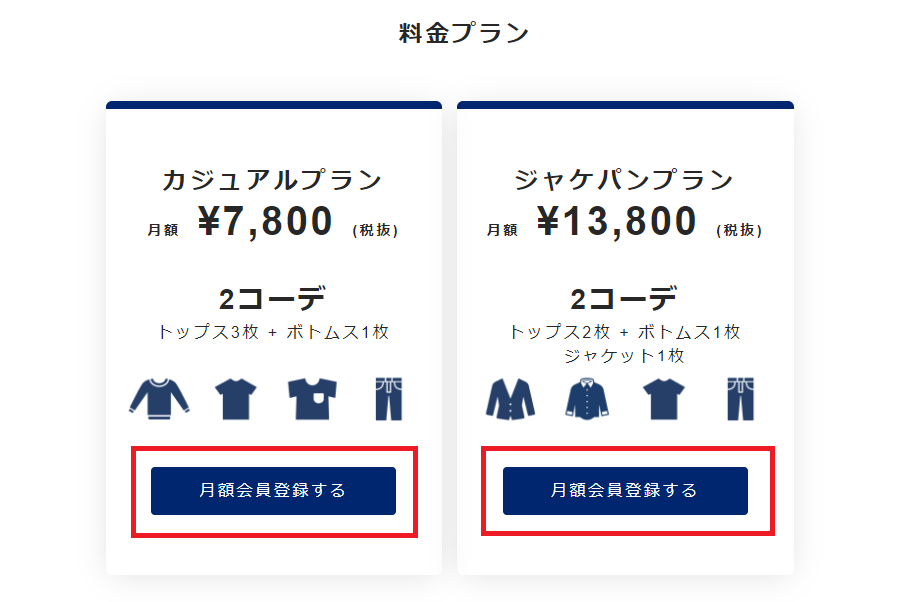
Task: Select the ¥7,800 price text
Action: [265, 221]
